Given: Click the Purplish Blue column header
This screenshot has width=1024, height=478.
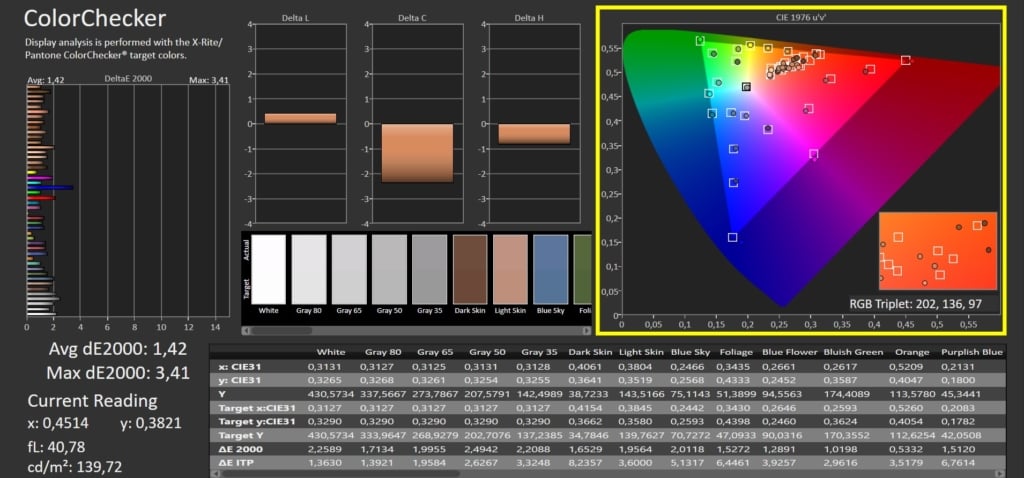Looking at the screenshot, I should 971,352.
